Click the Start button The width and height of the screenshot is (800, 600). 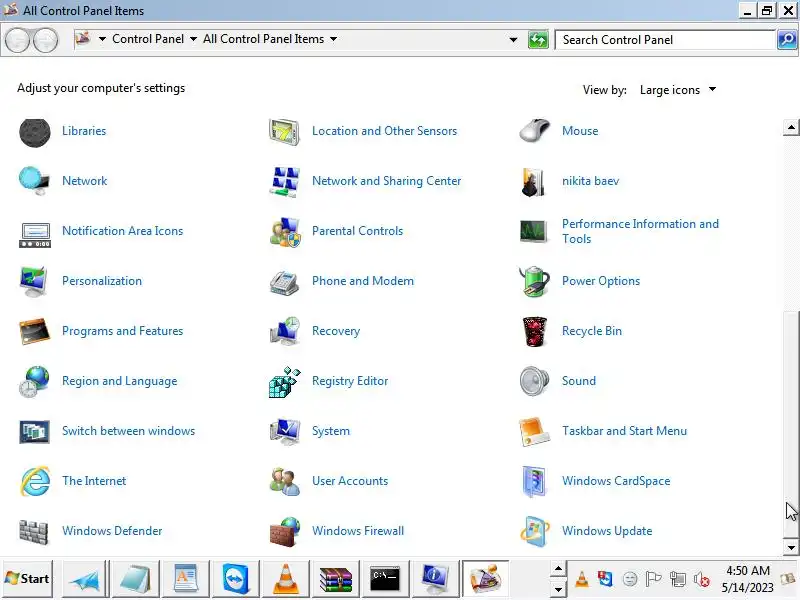27,579
